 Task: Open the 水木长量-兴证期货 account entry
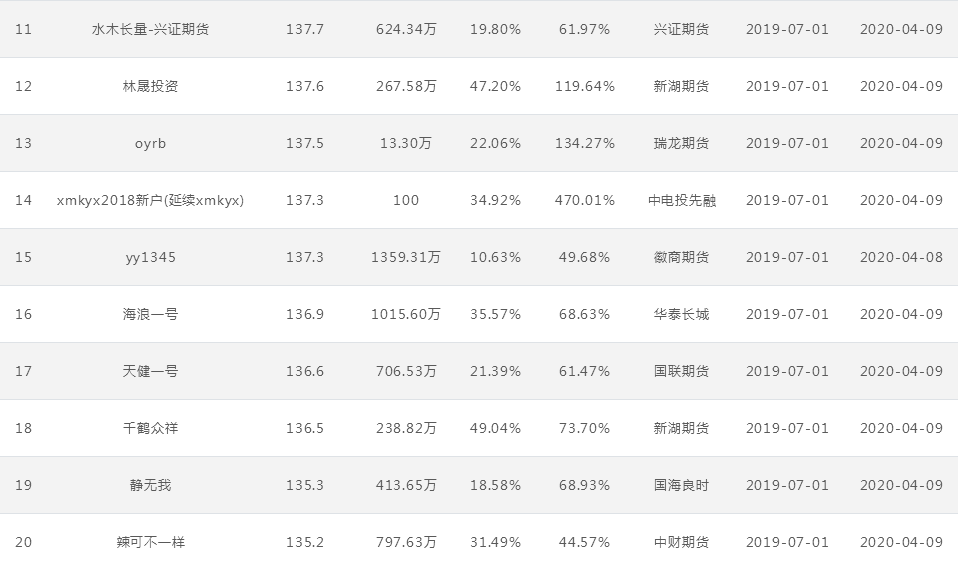150,29
